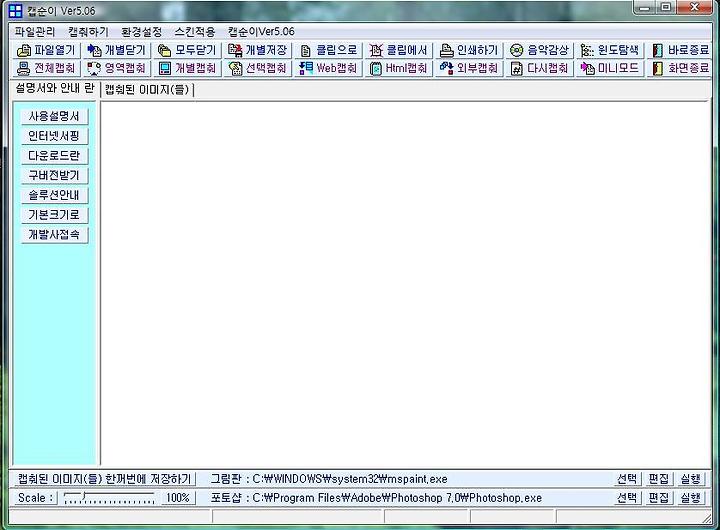The height and width of the screenshot is (530, 720).
Task: Select the 설명서와 안내 란 tab
Action: pos(55,88)
